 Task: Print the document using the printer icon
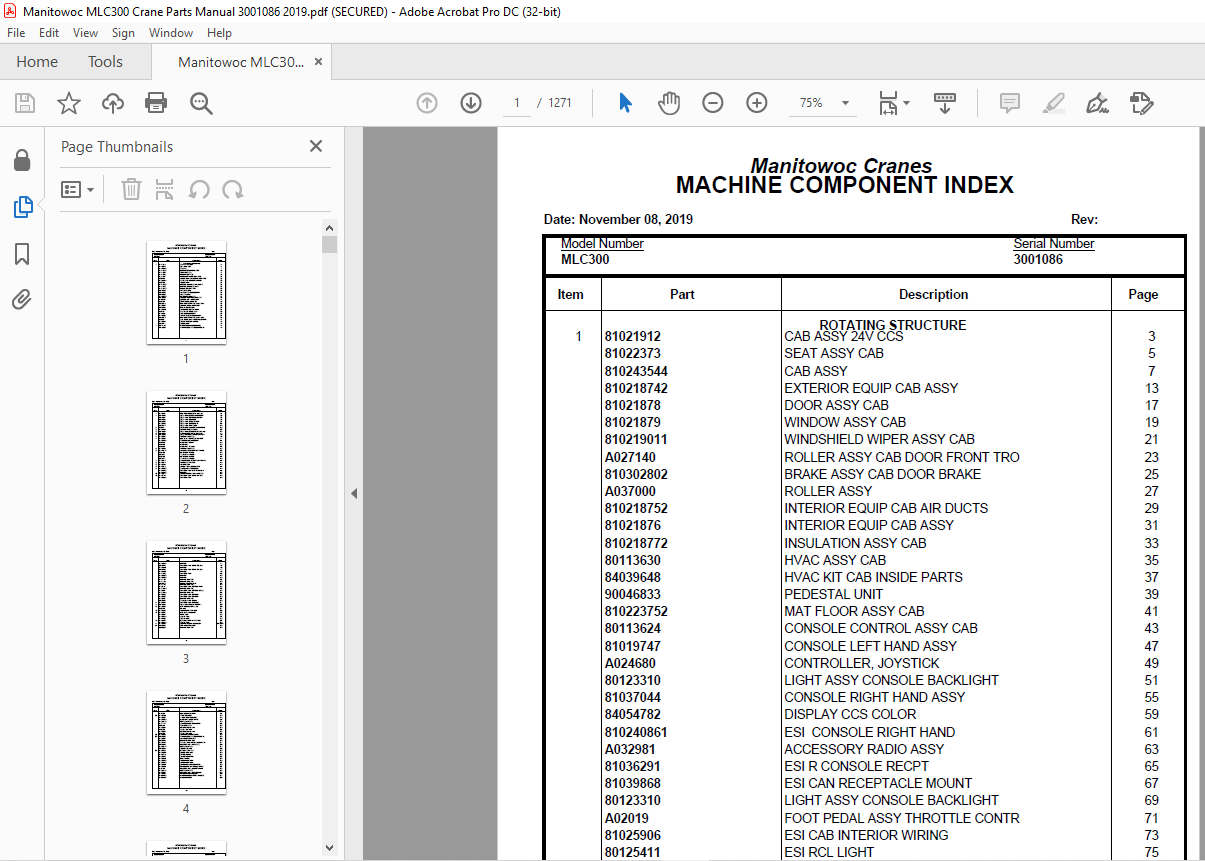coord(156,103)
